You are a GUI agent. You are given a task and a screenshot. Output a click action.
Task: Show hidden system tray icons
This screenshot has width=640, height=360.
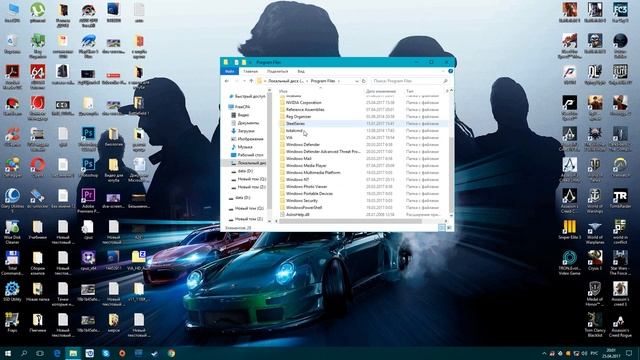[544, 353]
